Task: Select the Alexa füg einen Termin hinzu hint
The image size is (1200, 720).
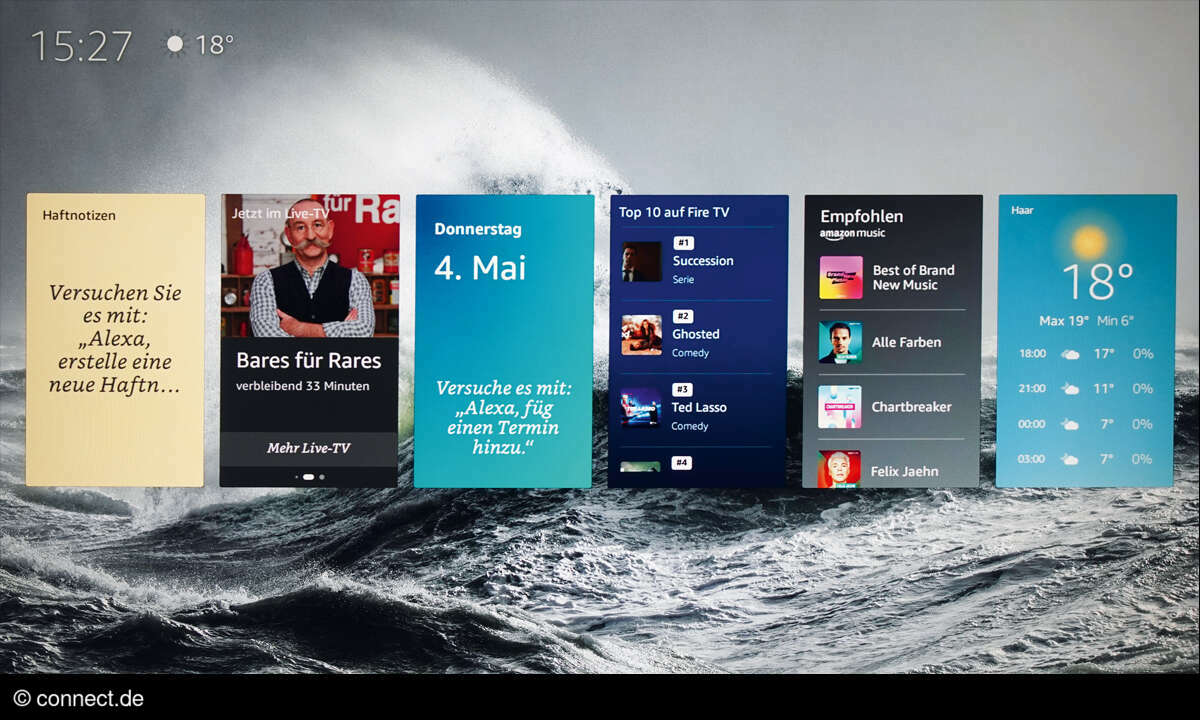Action: pos(504,417)
